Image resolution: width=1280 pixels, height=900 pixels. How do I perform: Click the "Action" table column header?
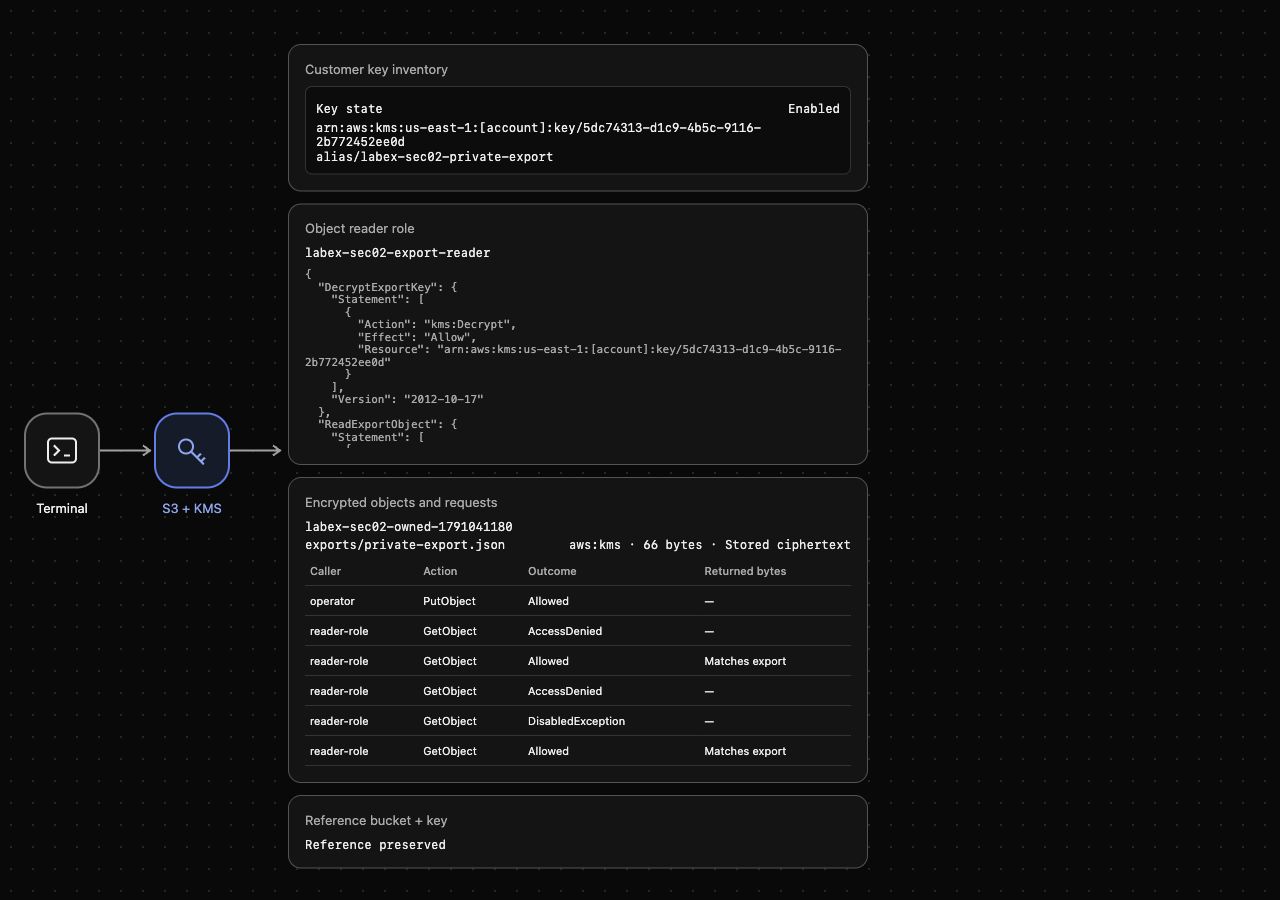(x=440, y=571)
